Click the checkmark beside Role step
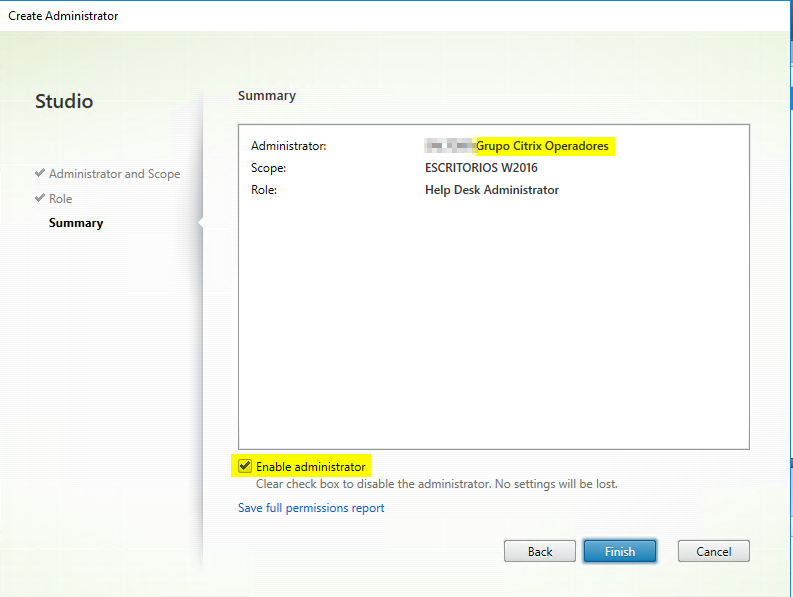This screenshot has height=597, width=793. (x=40, y=197)
